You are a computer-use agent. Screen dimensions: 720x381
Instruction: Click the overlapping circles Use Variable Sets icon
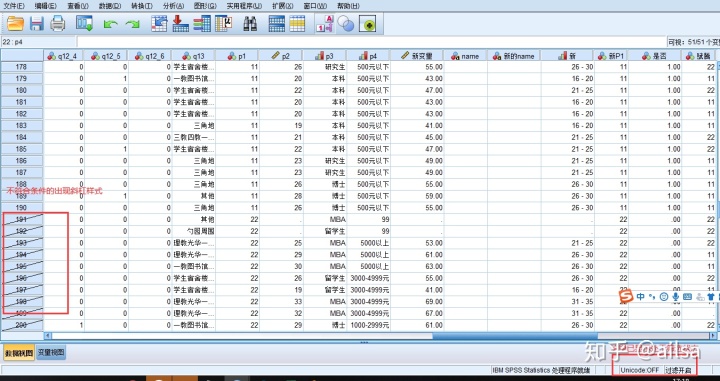tap(346, 23)
